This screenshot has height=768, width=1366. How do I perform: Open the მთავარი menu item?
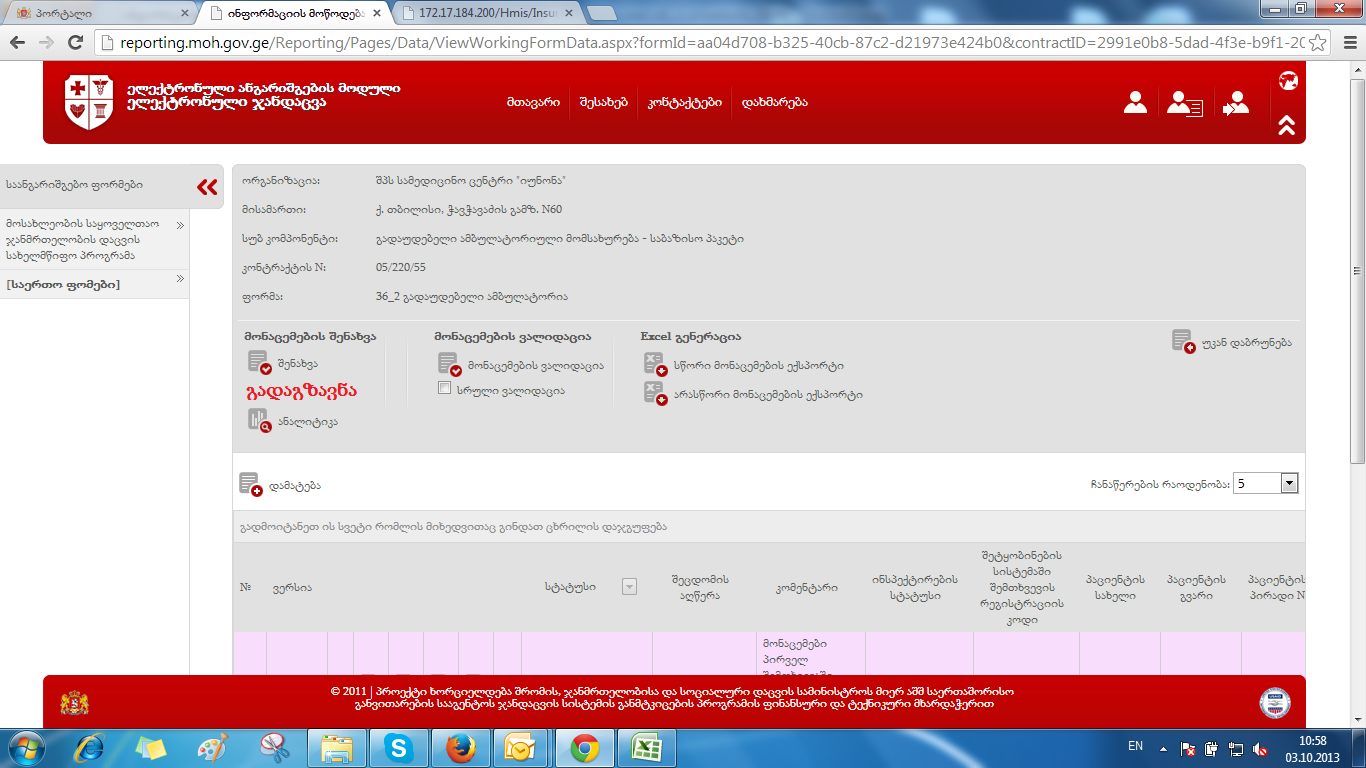532,102
